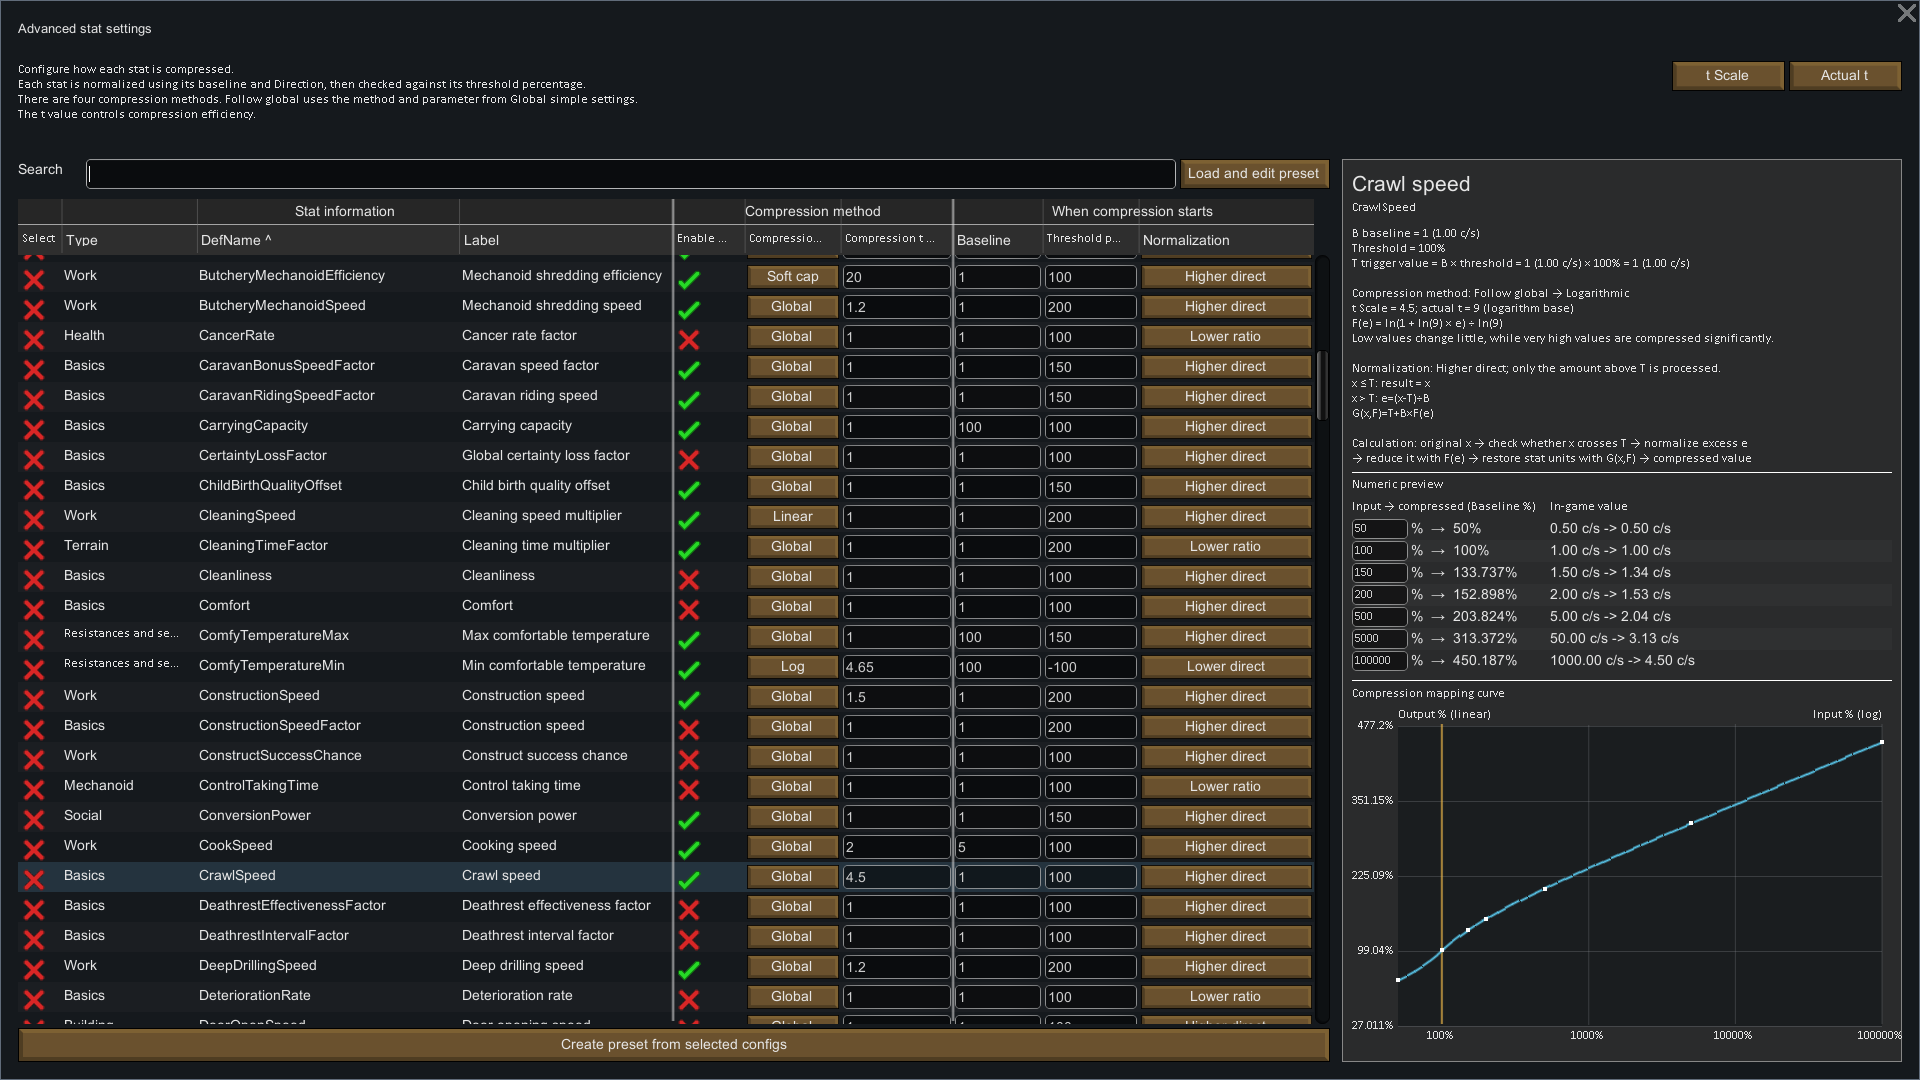Enable compression for Cleanliness stat
The width and height of the screenshot is (1920, 1080).
pos(689,580)
